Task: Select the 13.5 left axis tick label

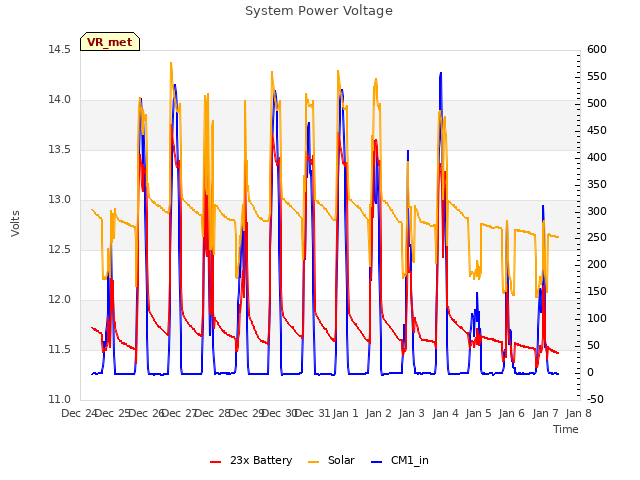Action: click(x=60, y=149)
